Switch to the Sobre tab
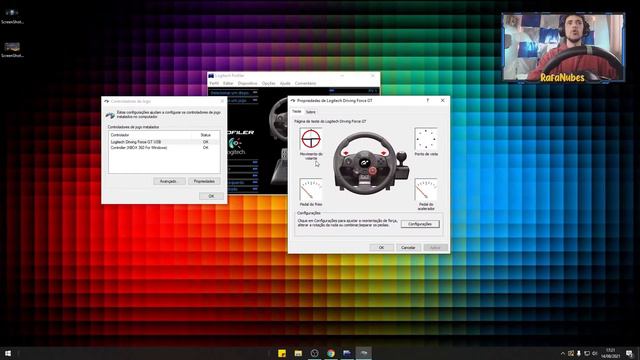The width and height of the screenshot is (640, 360). [x=311, y=112]
